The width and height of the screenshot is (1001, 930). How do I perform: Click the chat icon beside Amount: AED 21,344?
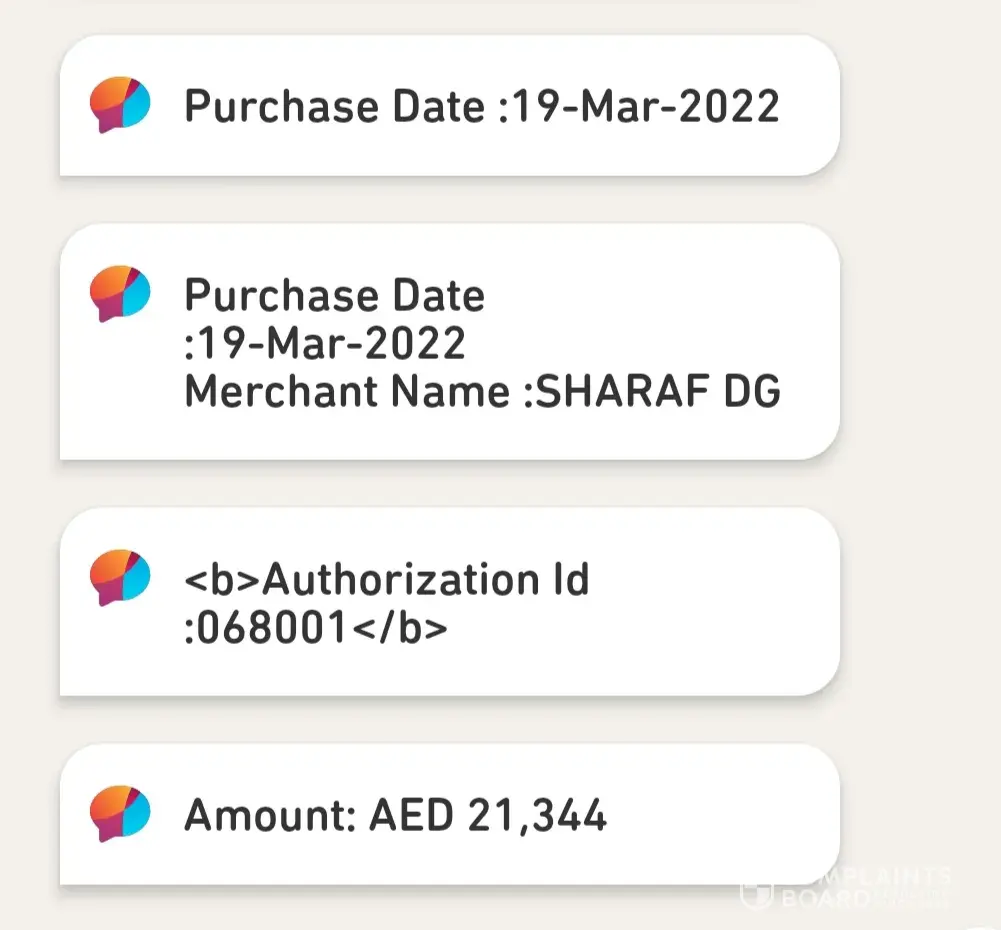point(120,814)
